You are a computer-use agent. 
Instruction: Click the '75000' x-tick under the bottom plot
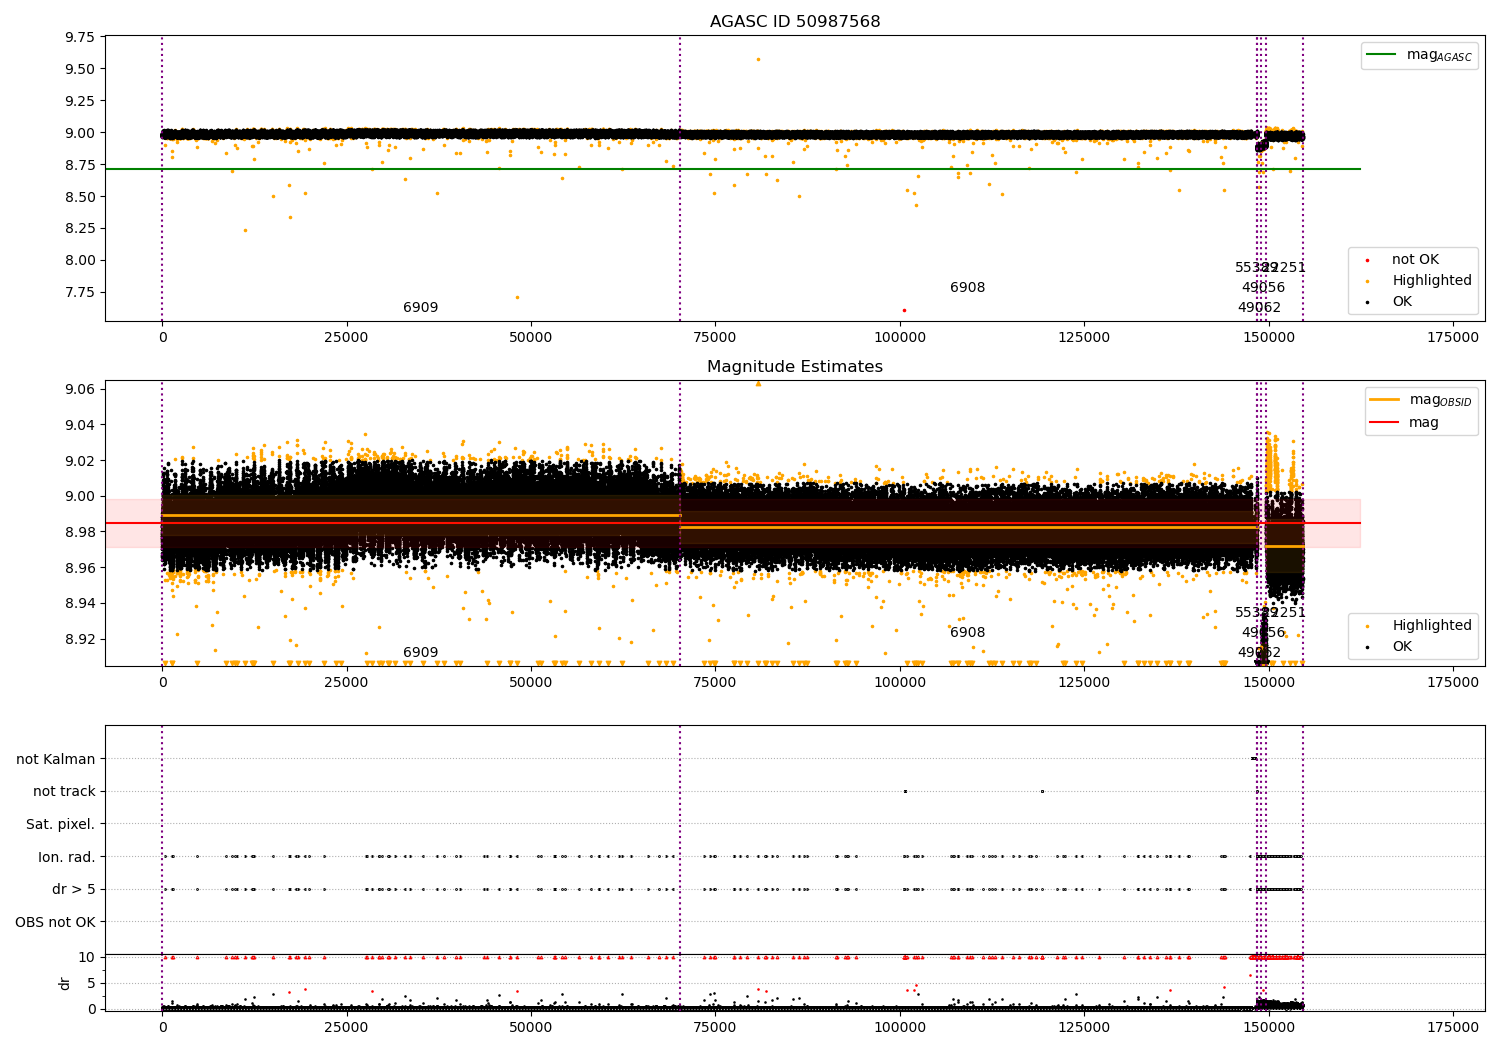[x=715, y=1026]
